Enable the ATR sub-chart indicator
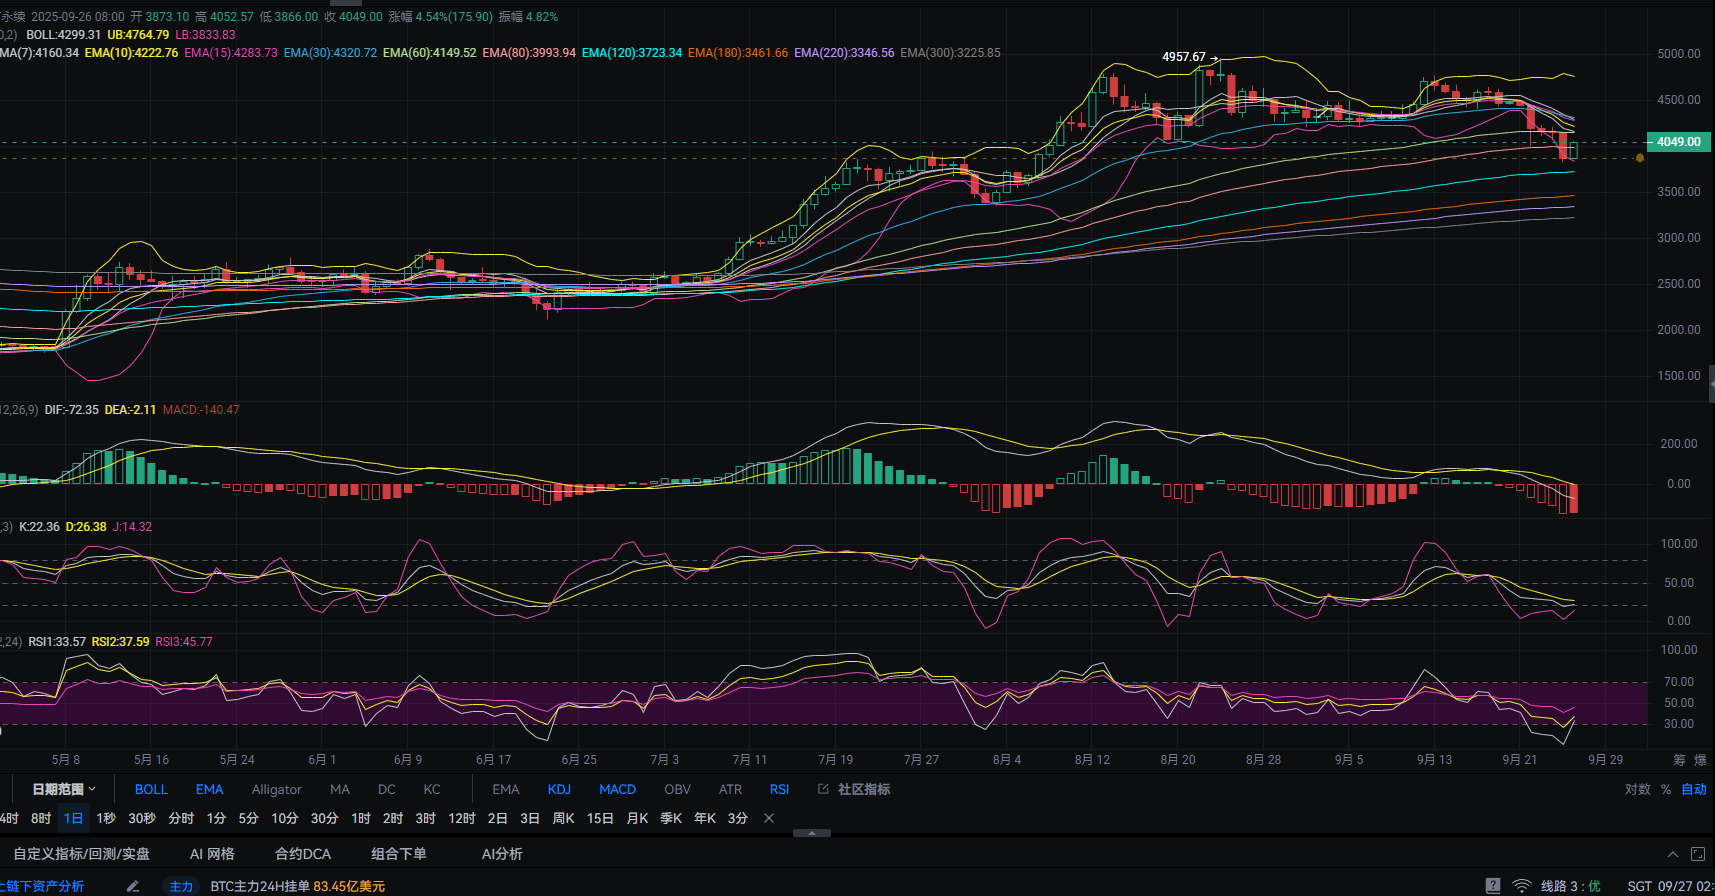1715x896 pixels. click(731, 789)
